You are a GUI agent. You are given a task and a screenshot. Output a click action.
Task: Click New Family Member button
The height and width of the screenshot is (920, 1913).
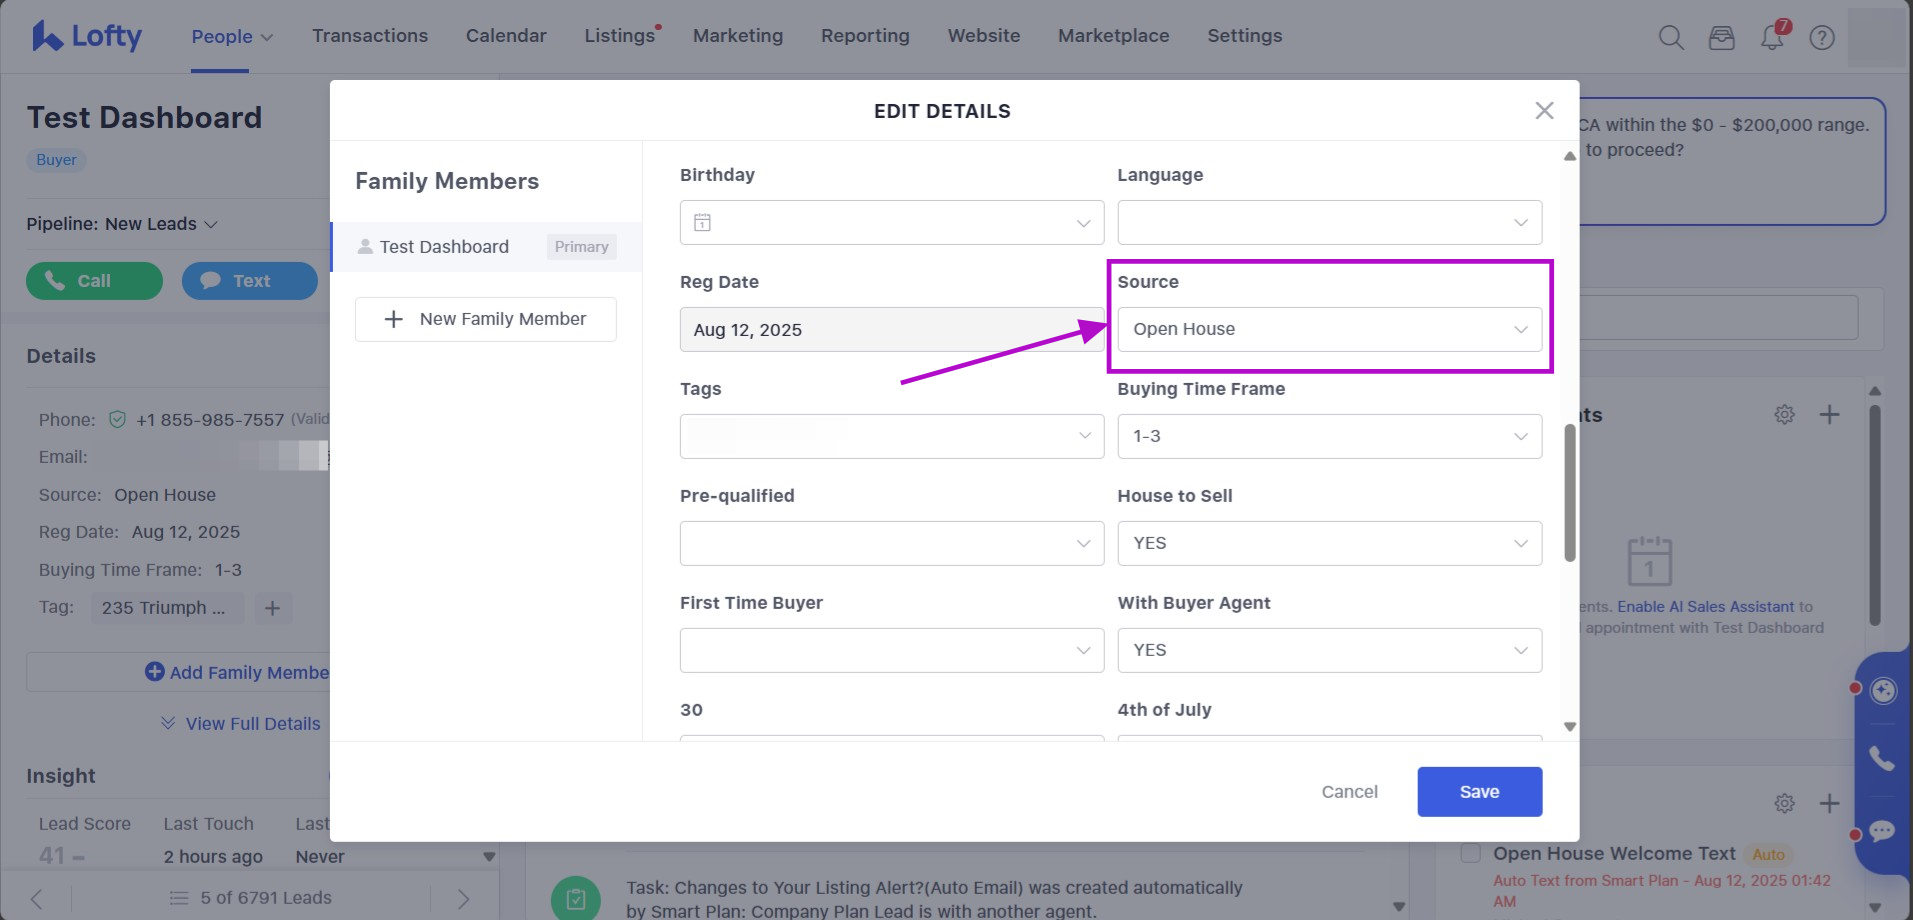[485, 319]
